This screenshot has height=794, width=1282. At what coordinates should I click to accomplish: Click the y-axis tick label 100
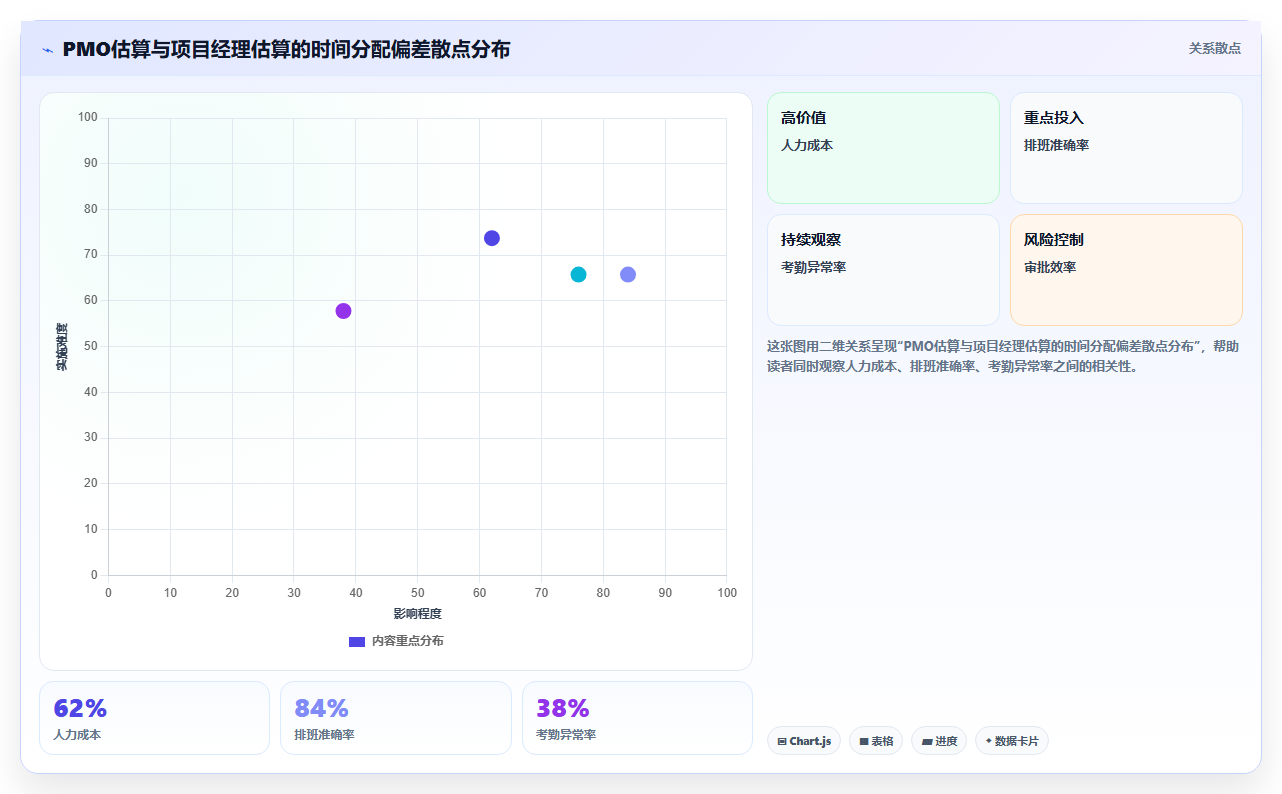[88, 118]
